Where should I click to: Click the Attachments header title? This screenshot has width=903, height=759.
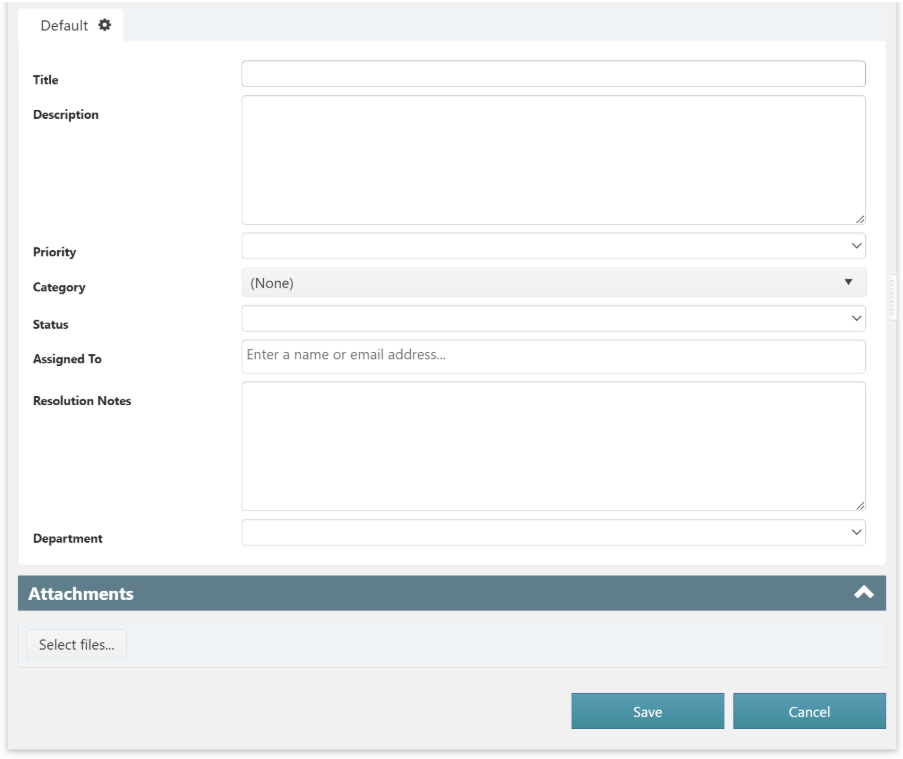81,594
